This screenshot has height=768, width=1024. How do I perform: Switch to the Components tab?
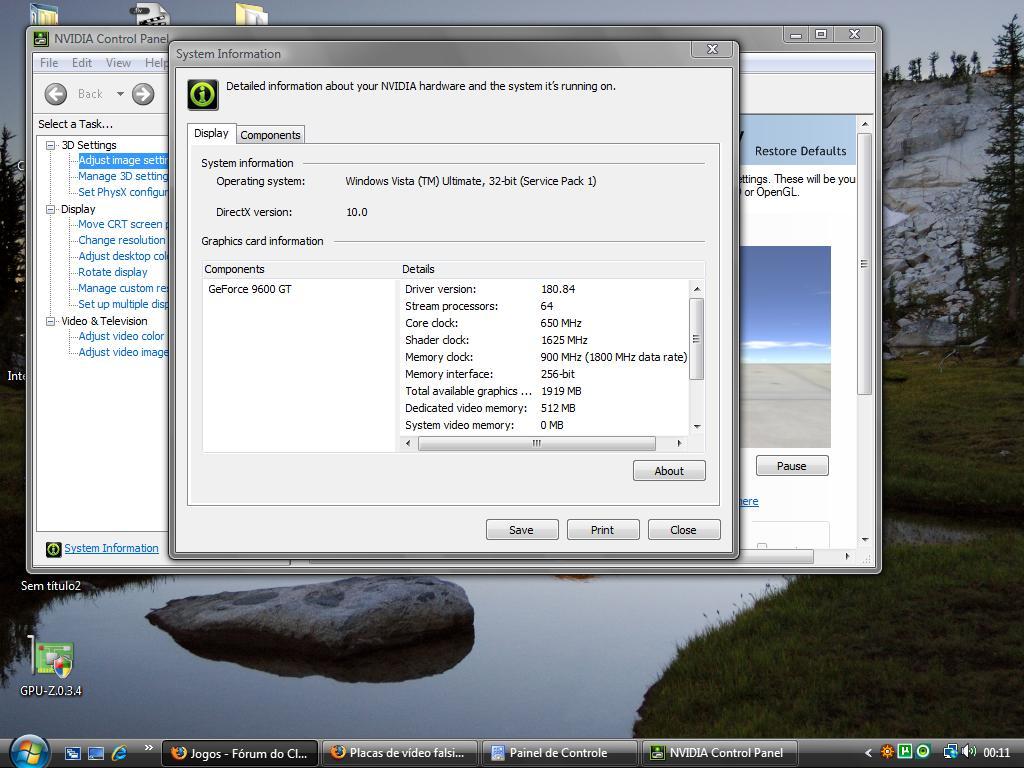pos(270,135)
